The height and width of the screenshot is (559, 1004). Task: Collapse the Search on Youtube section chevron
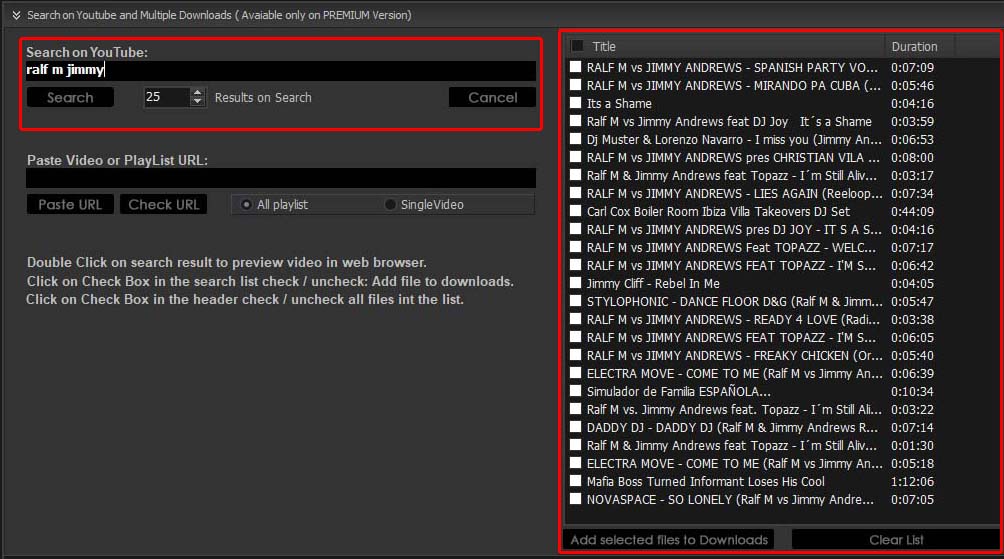tap(16, 15)
